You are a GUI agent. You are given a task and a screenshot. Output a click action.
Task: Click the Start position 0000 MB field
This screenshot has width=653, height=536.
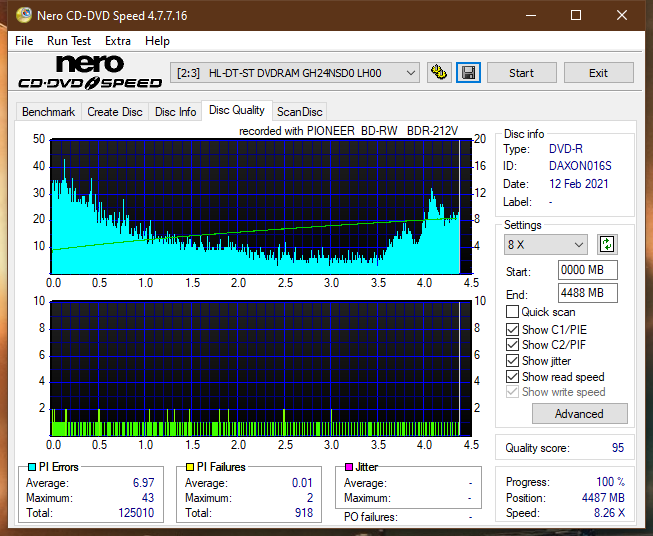click(x=587, y=270)
